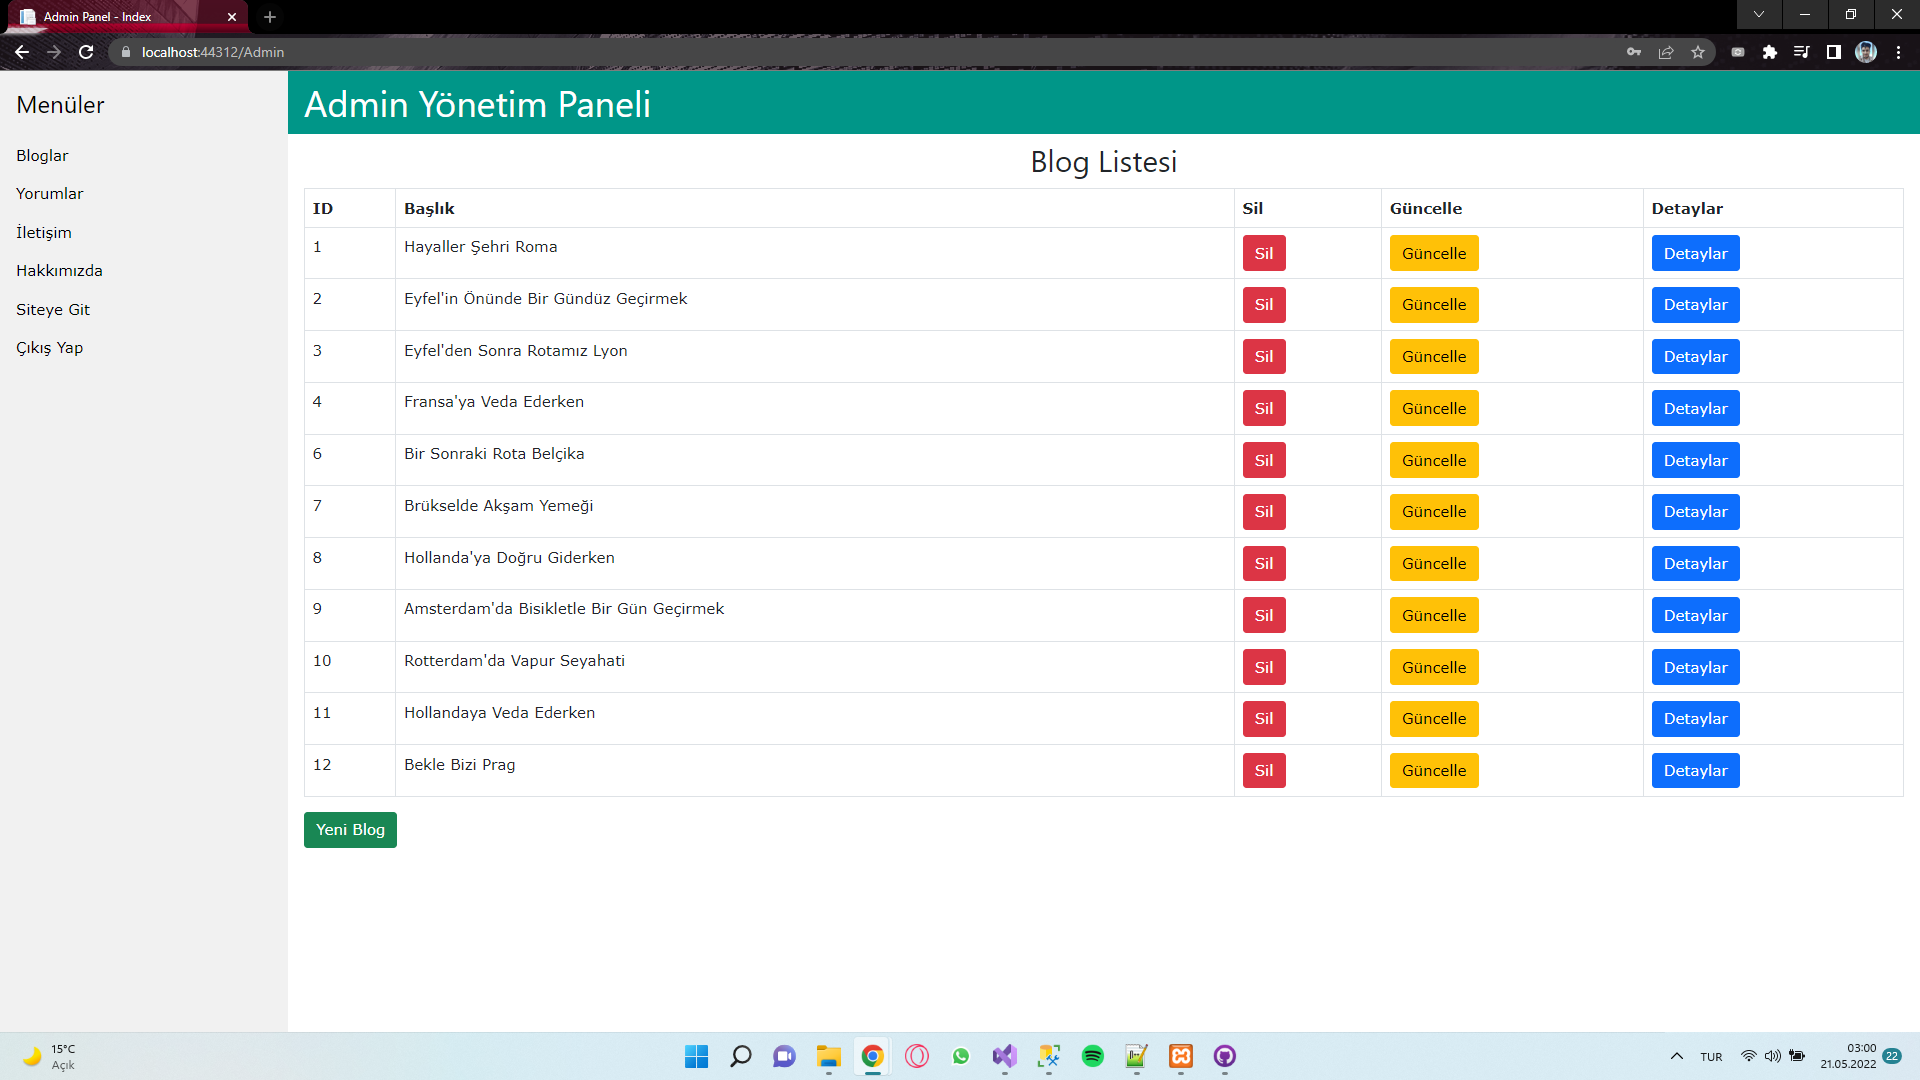Open Windows Start menu
The image size is (1920, 1080).
(x=697, y=1056)
